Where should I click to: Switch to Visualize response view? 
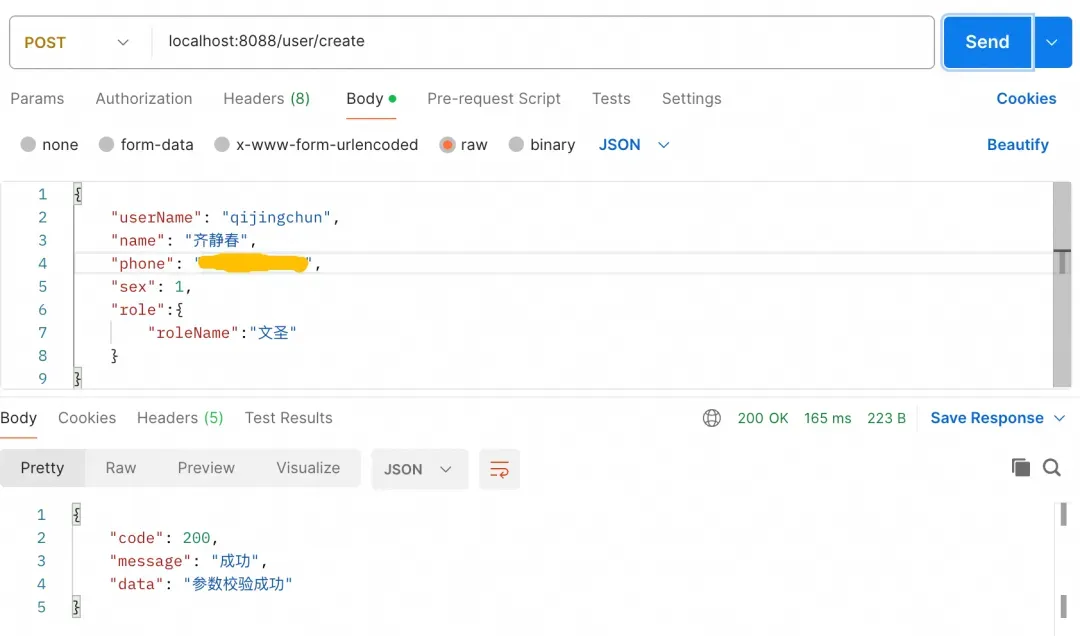pos(308,468)
